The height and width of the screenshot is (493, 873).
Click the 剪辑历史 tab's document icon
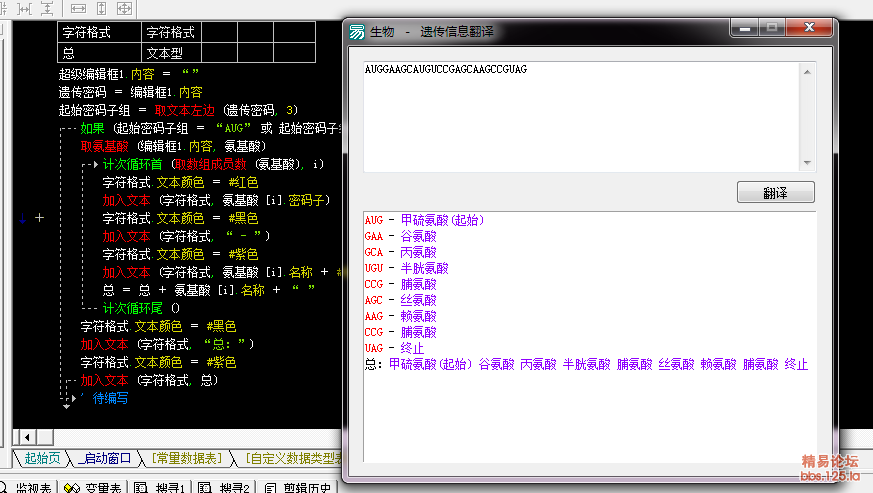[270, 488]
